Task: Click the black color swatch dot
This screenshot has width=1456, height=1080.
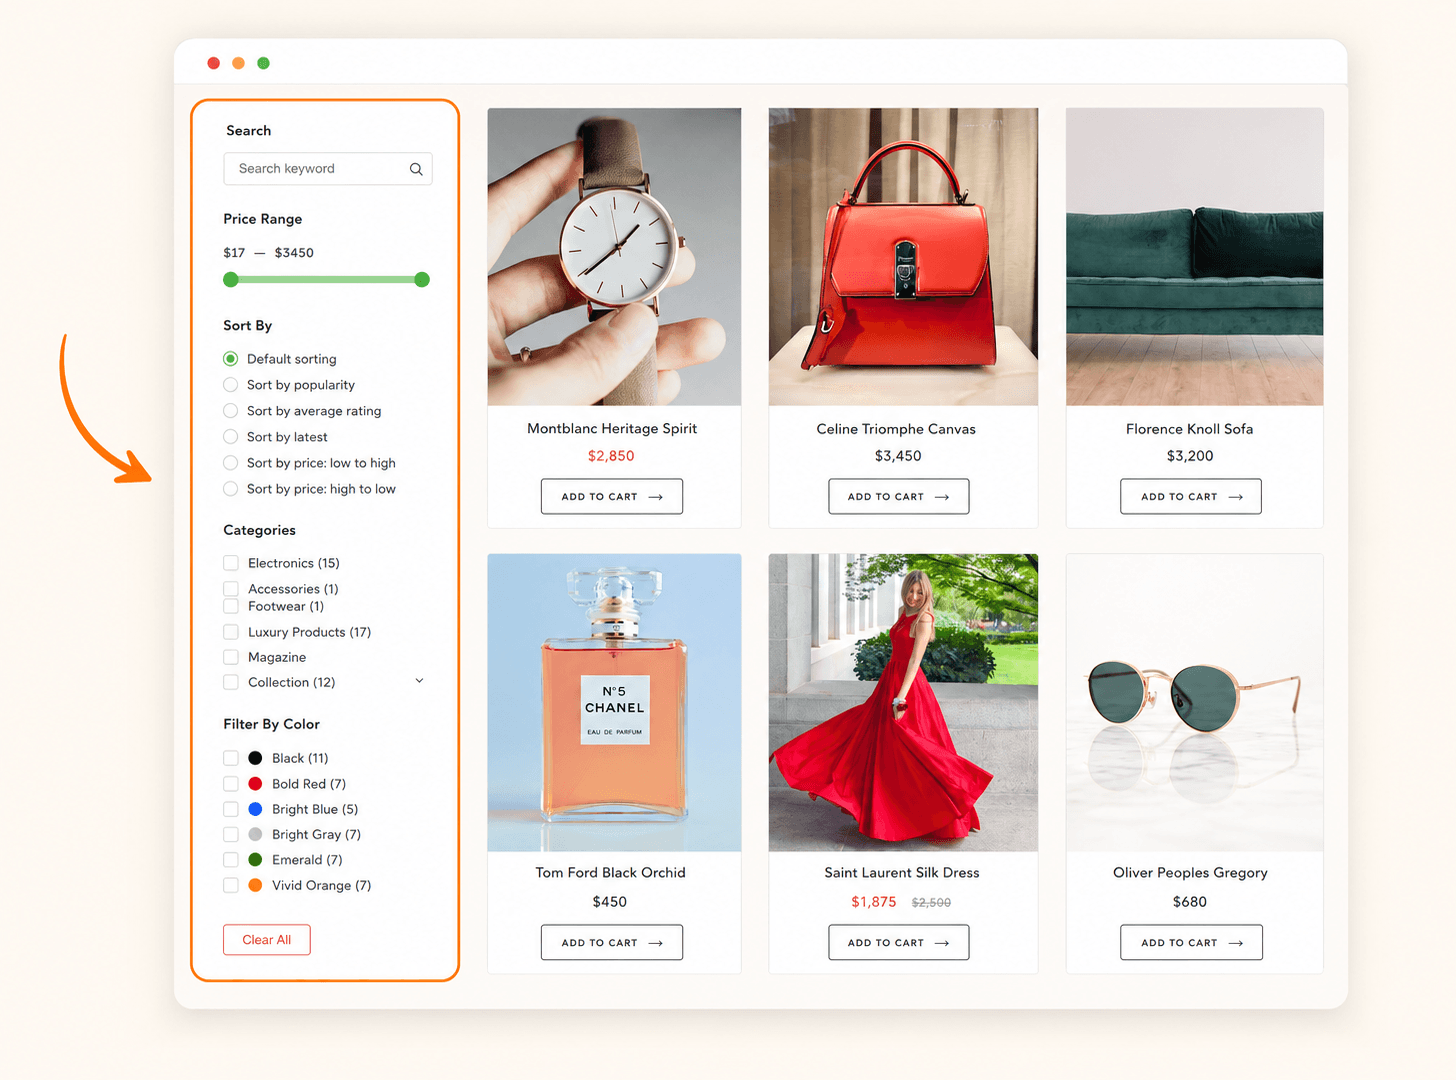Action: pyautogui.click(x=255, y=758)
